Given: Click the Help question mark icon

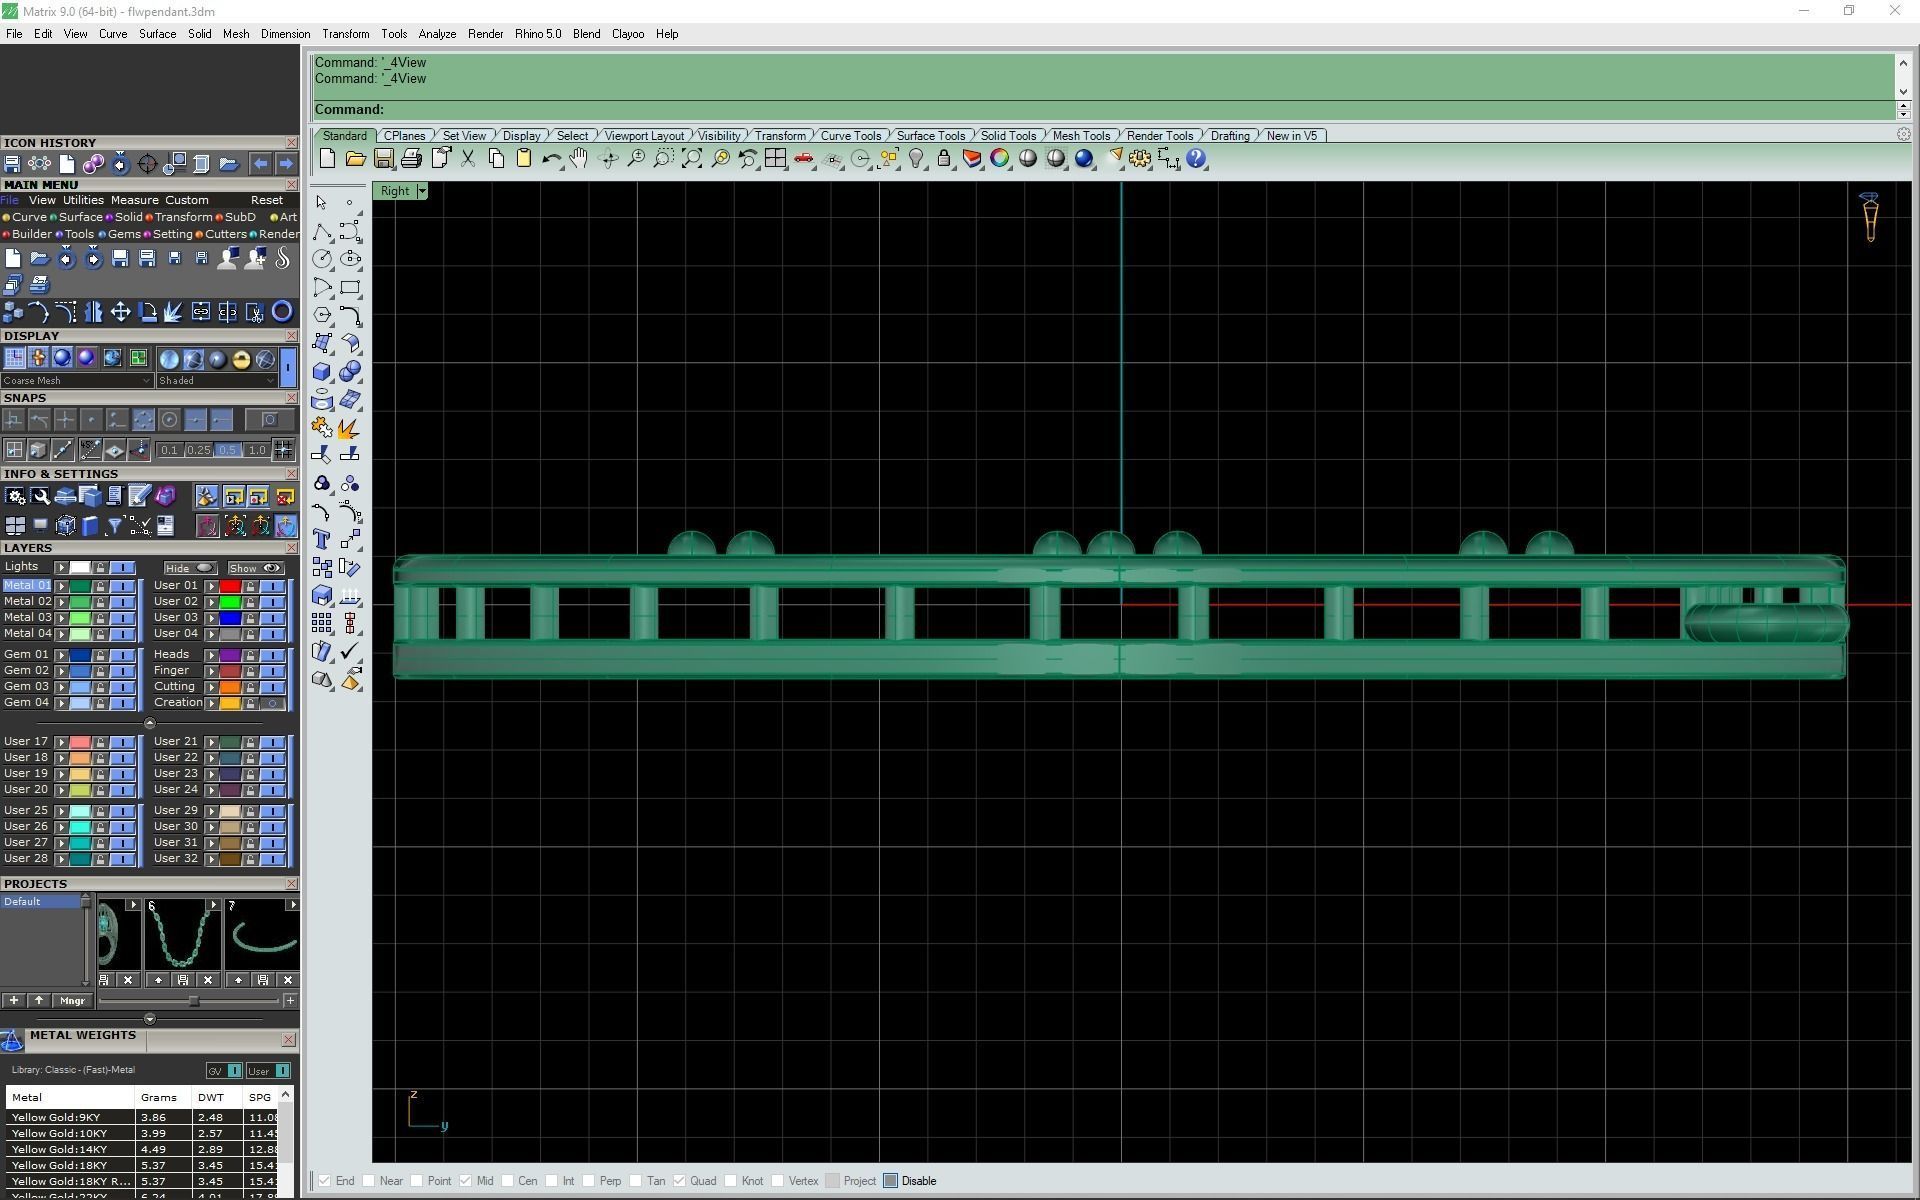Looking at the screenshot, I should 1196,159.
